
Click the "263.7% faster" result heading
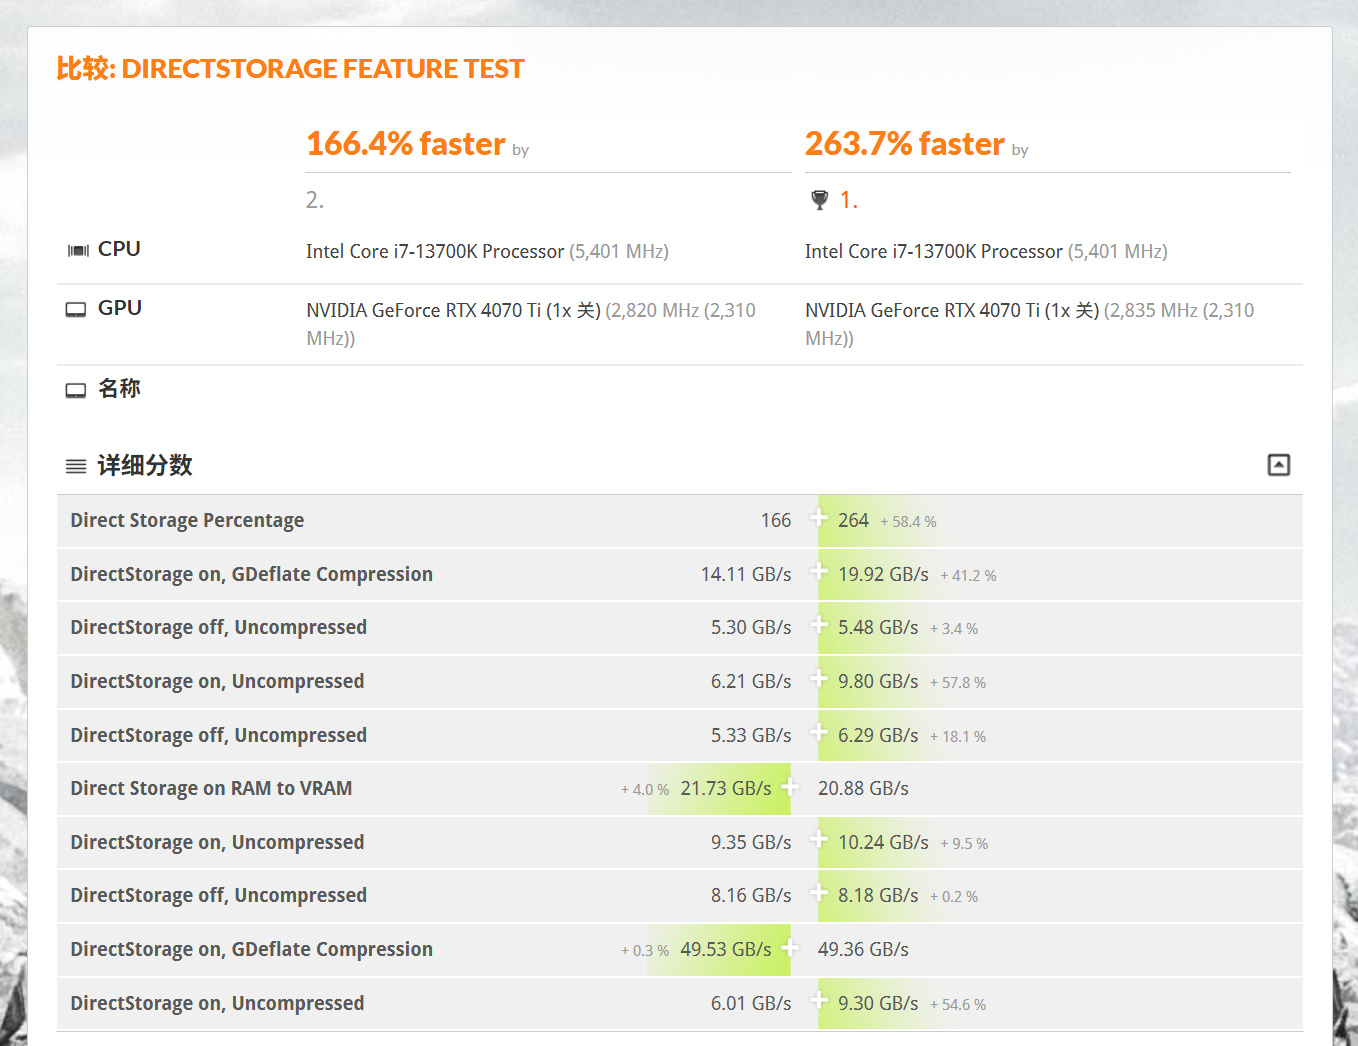coord(904,144)
